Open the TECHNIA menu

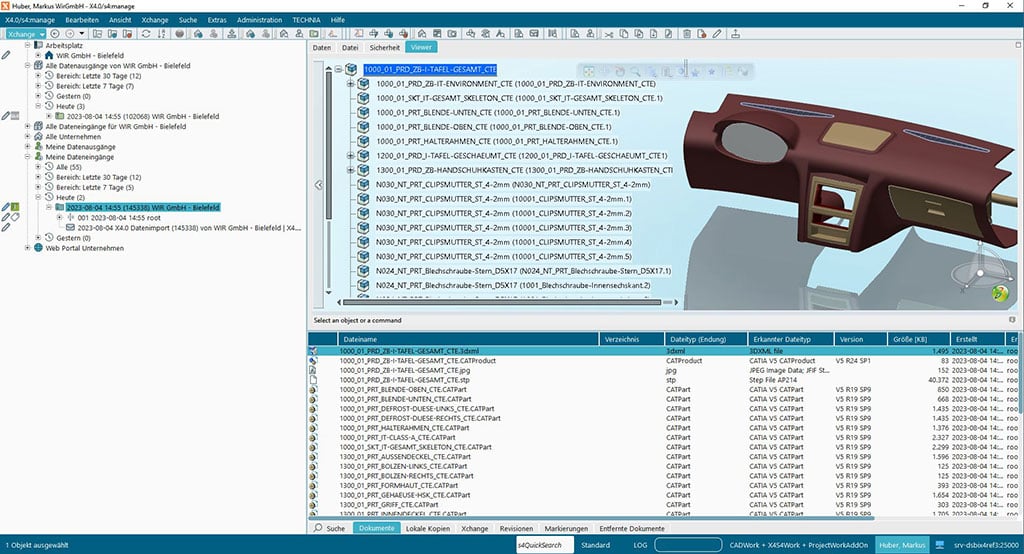(x=306, y=20)
